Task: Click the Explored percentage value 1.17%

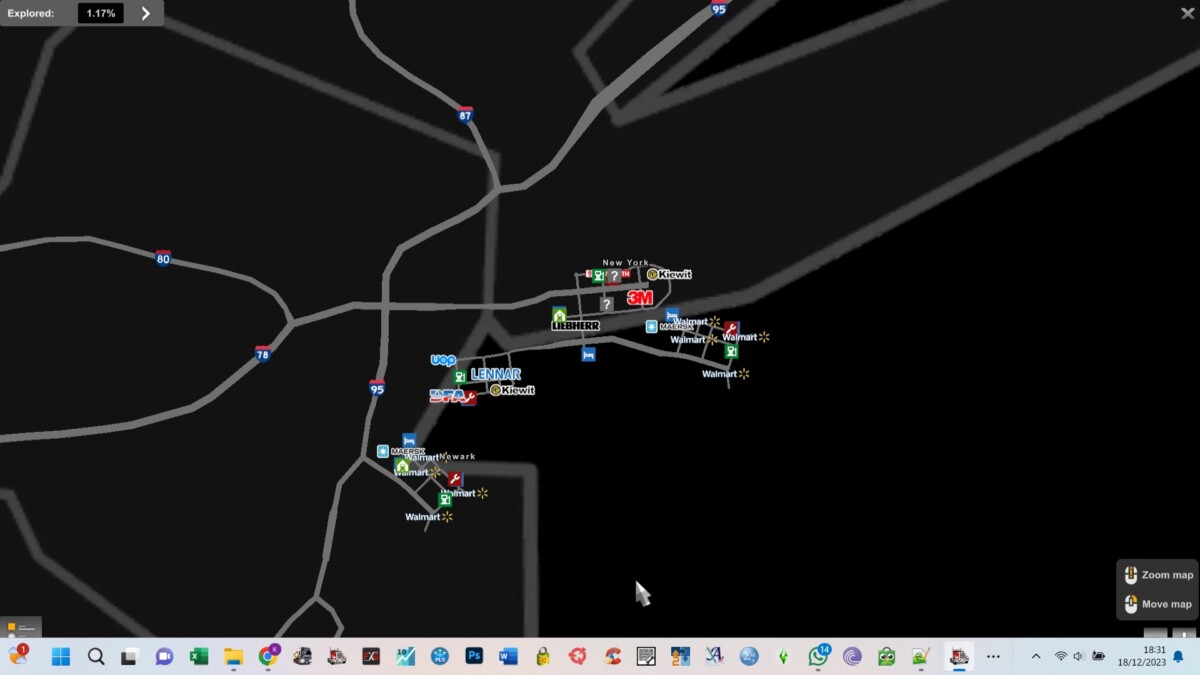Action: [101, 13]
